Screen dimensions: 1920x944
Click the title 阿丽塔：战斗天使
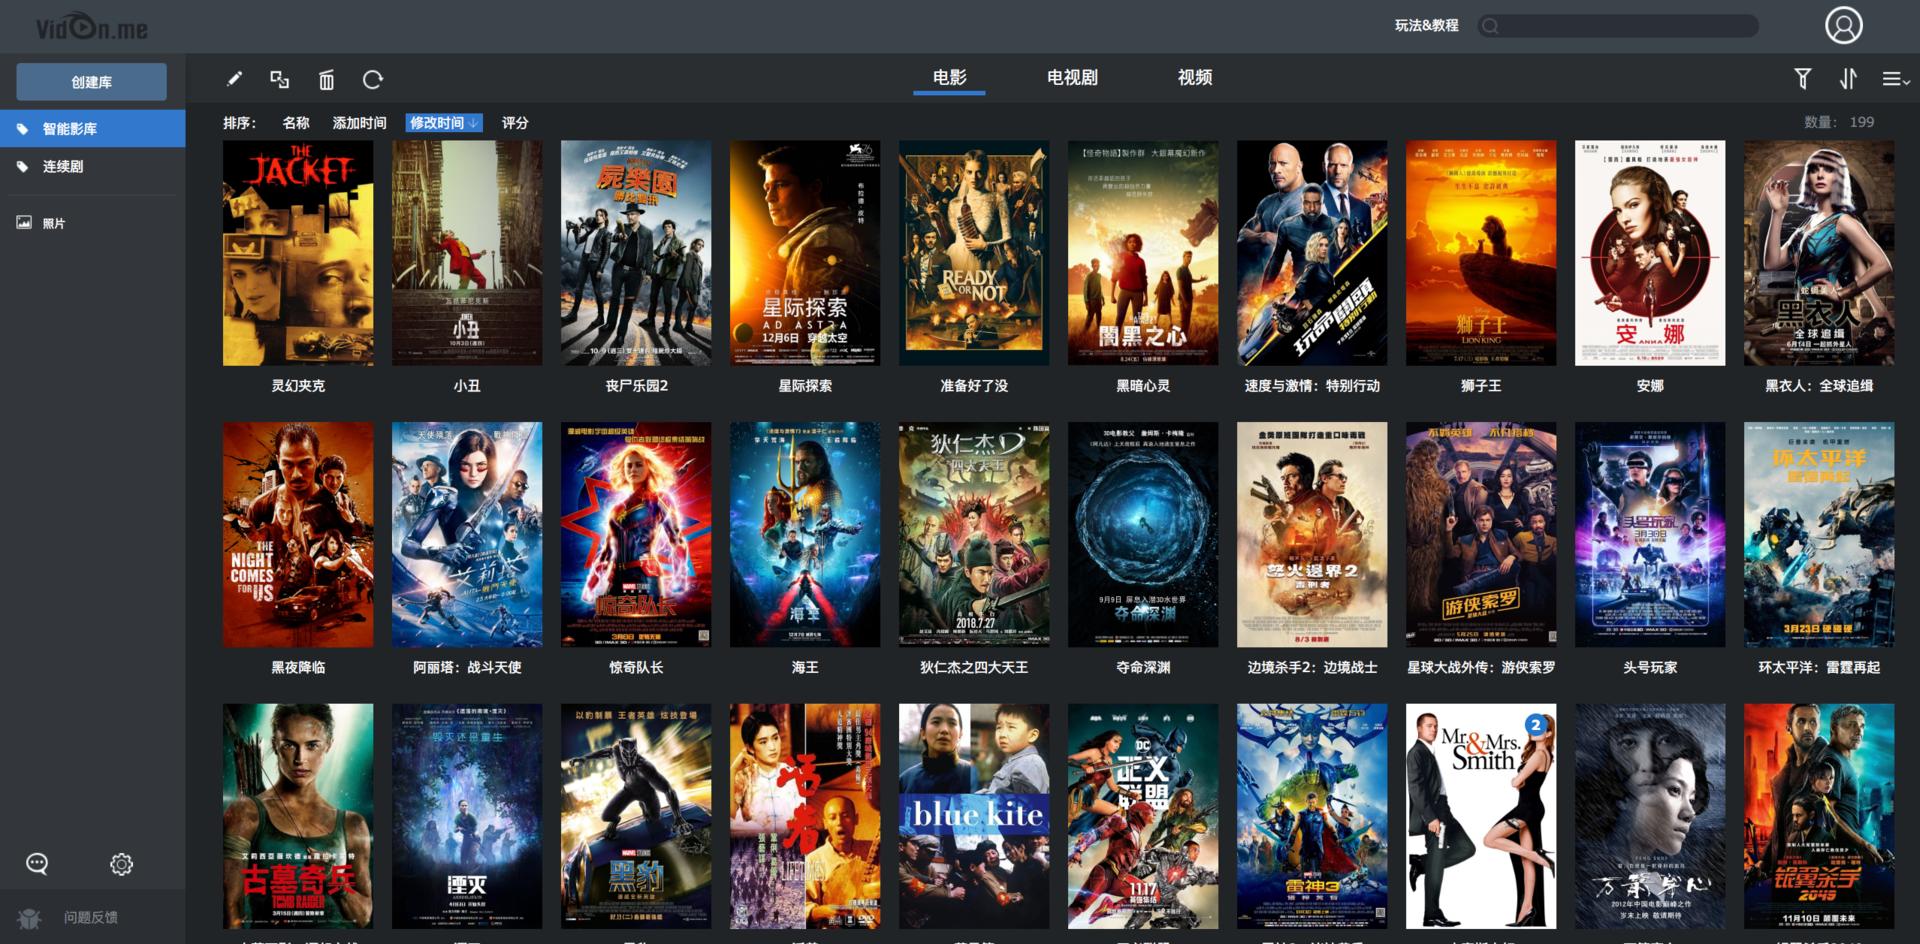[x=467, y=667]
